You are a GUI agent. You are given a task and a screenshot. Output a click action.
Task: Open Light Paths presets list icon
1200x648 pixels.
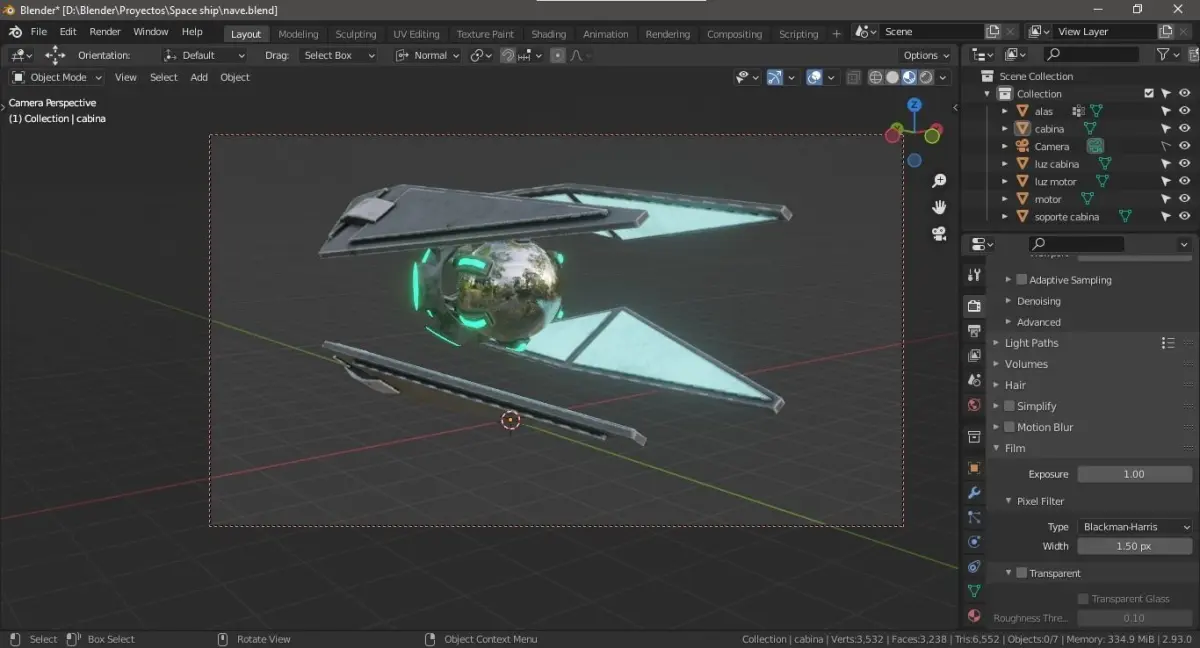click(x=1167, y=343)
